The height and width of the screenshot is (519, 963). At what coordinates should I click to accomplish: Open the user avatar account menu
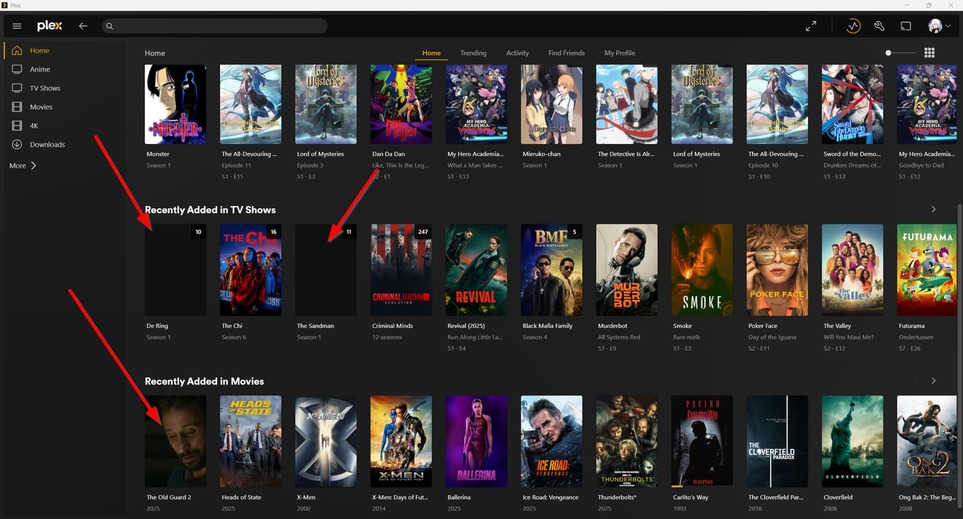pos(938,26)
